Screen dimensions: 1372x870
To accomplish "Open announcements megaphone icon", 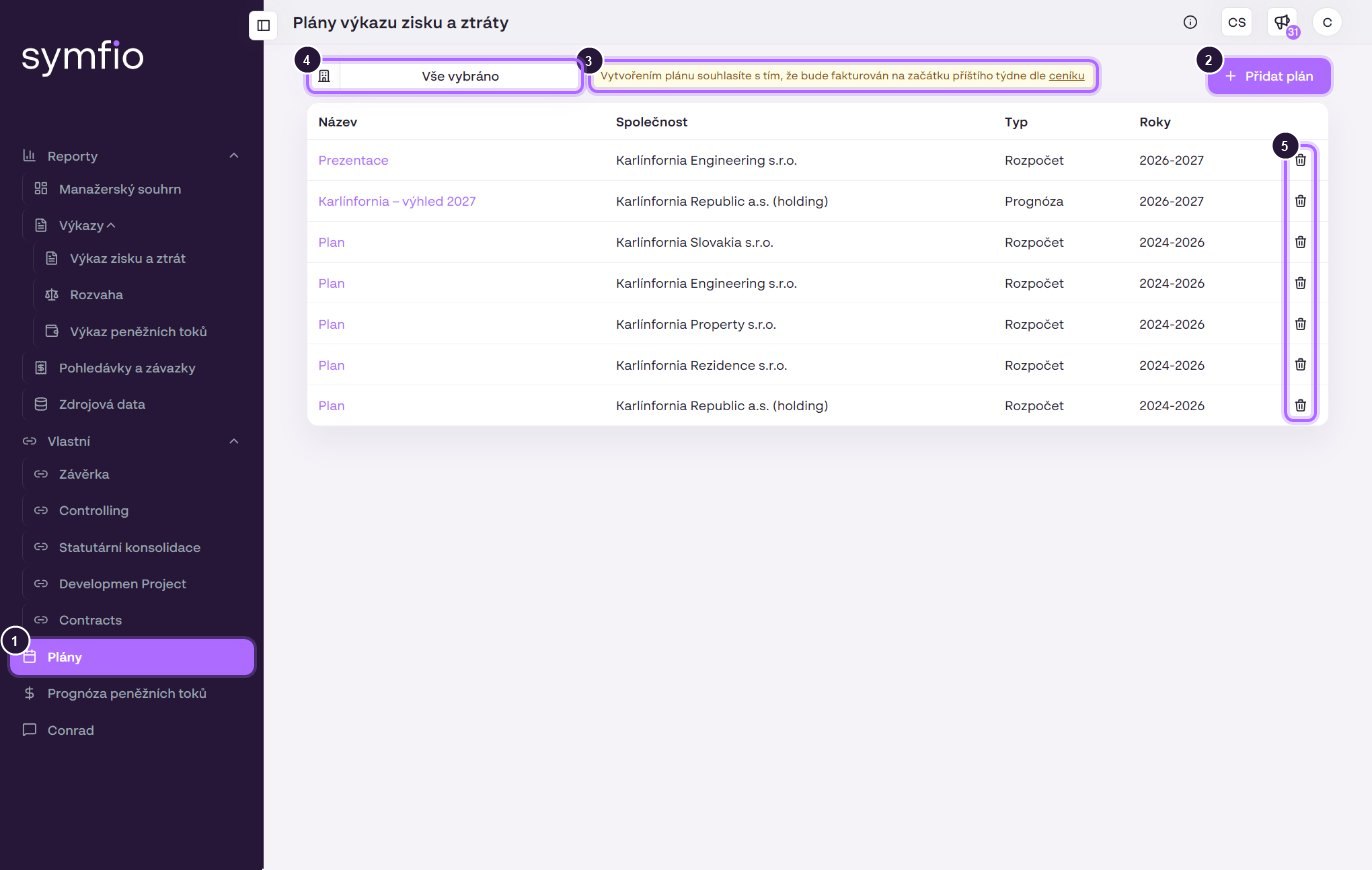I will click(x=1281, y=22).
